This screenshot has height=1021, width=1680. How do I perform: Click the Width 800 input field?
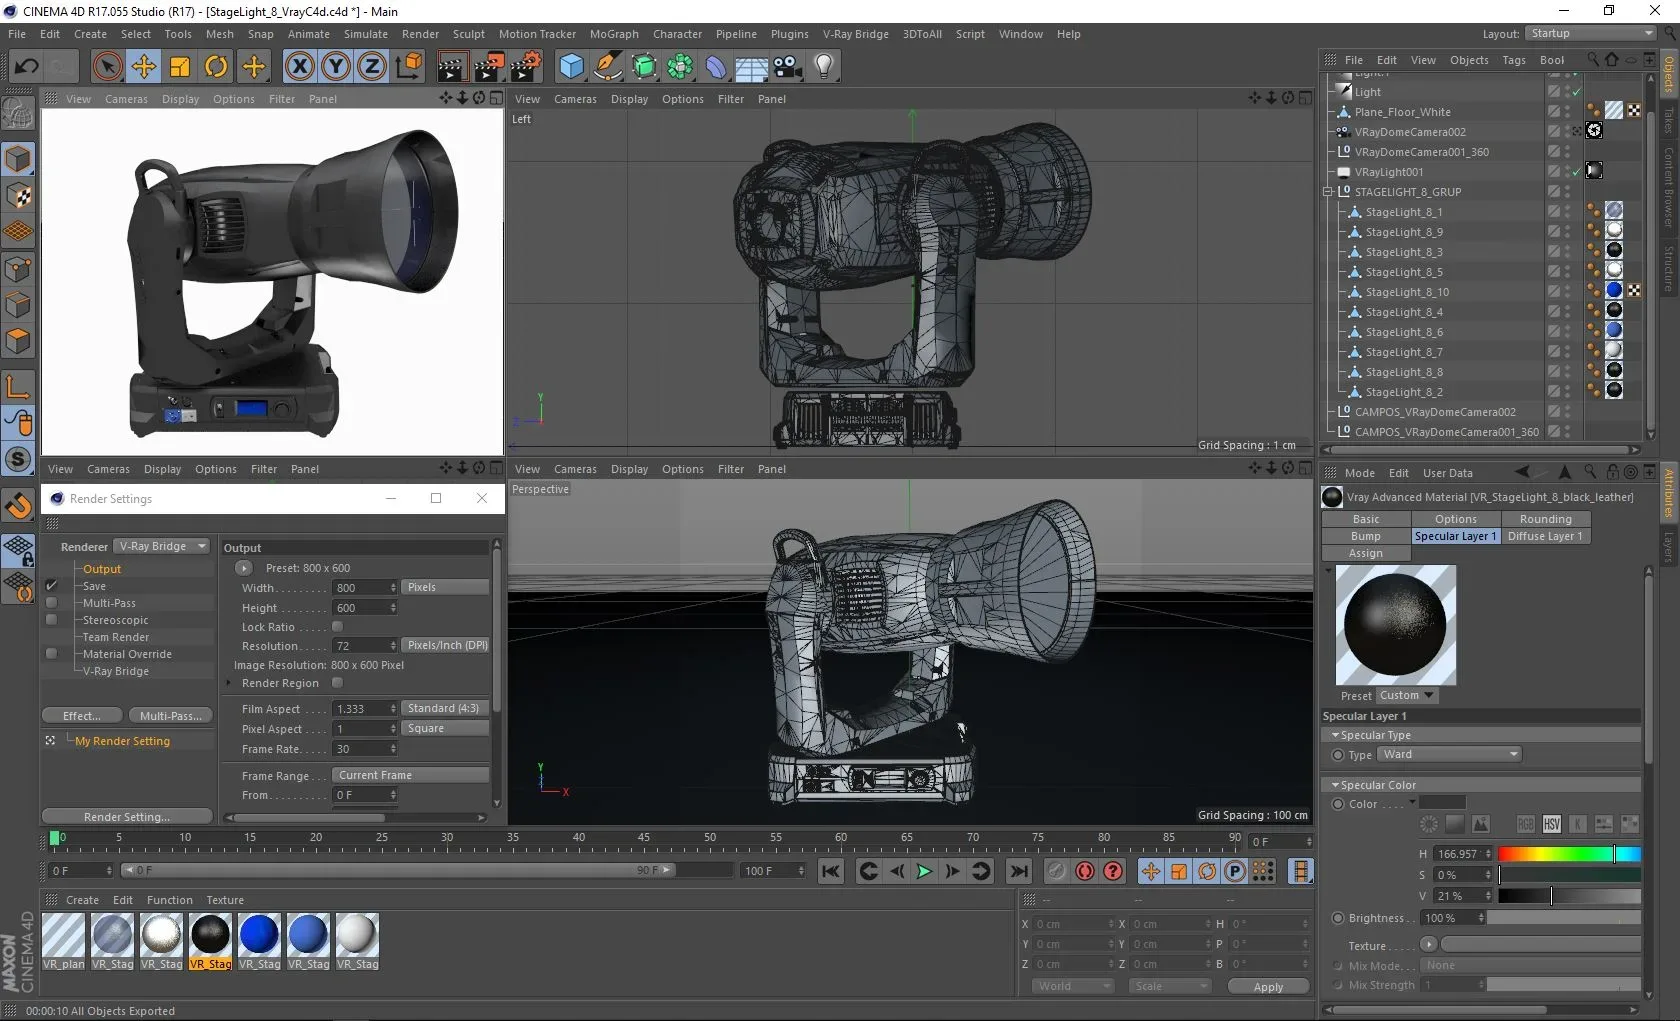click(x=365, y=588)
